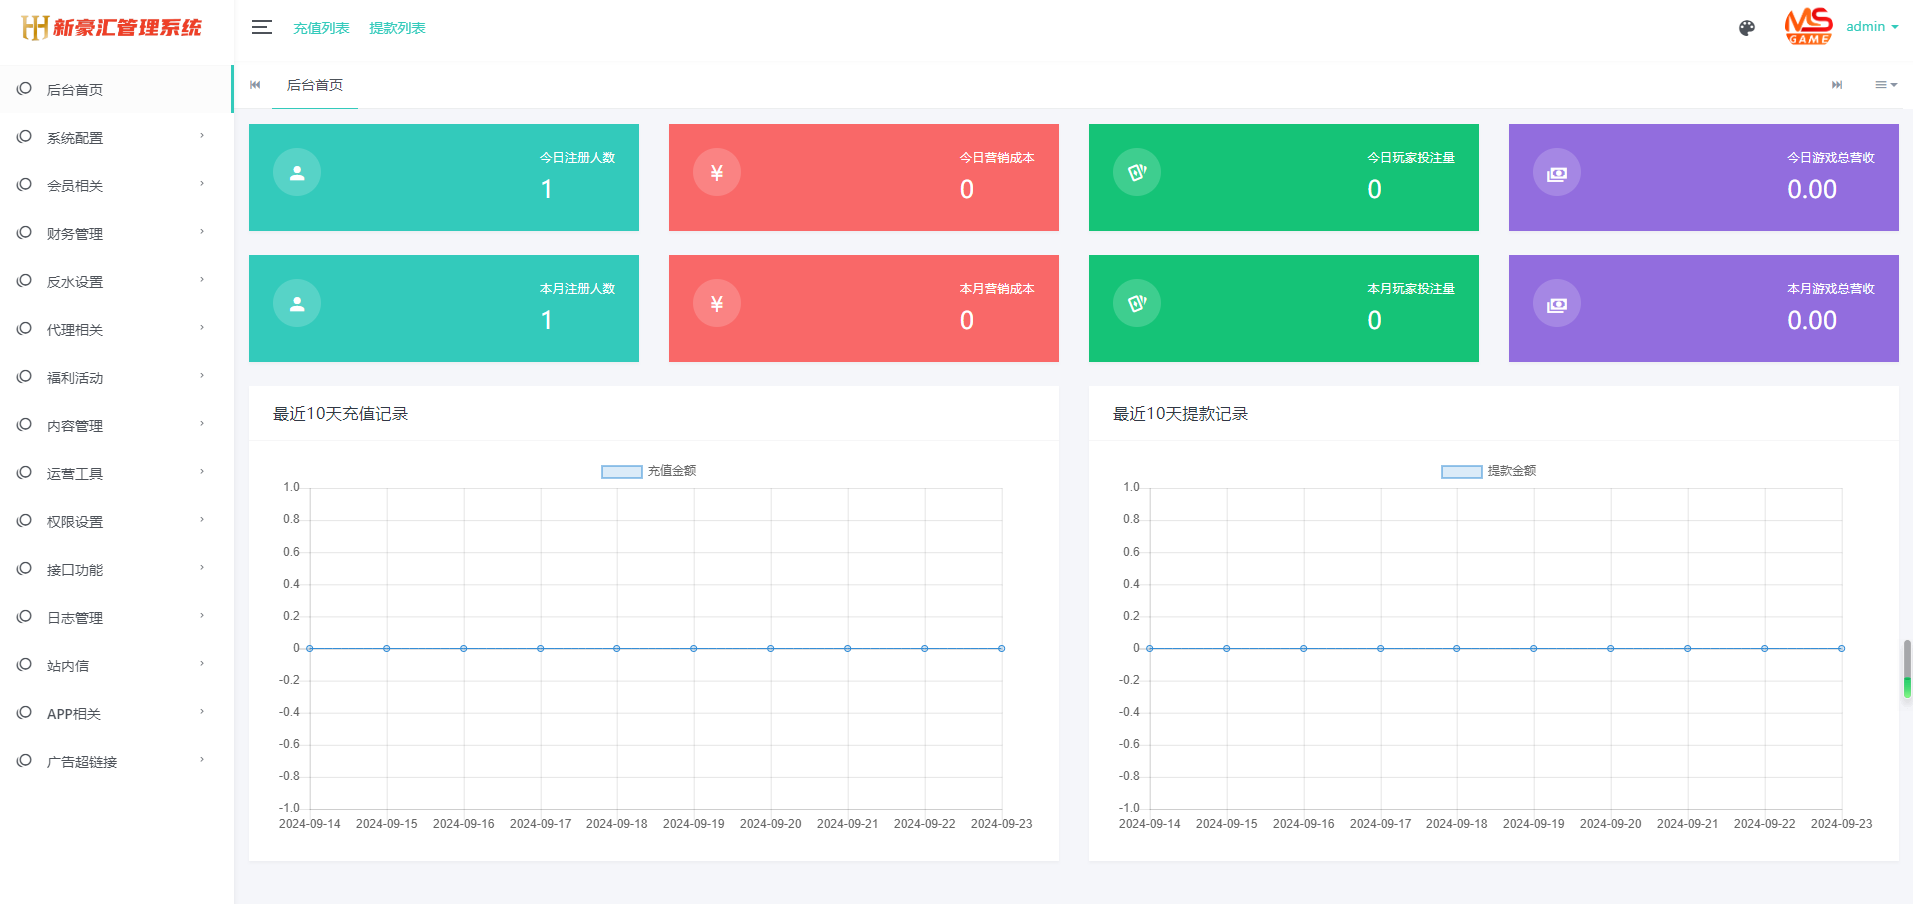The image size is (1913, 904).
Task: Open the 提款列表 page
Action: 397,27
